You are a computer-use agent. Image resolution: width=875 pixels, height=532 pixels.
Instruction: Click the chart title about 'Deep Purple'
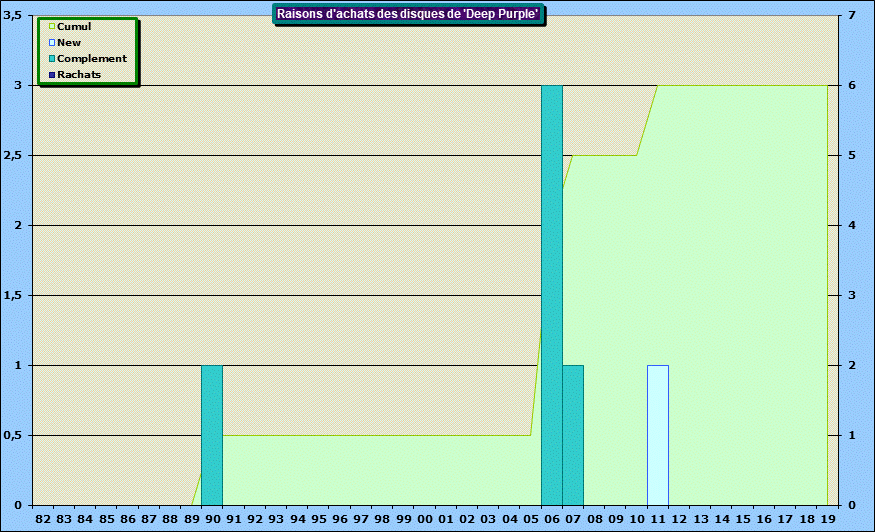(x=408, y=13)
